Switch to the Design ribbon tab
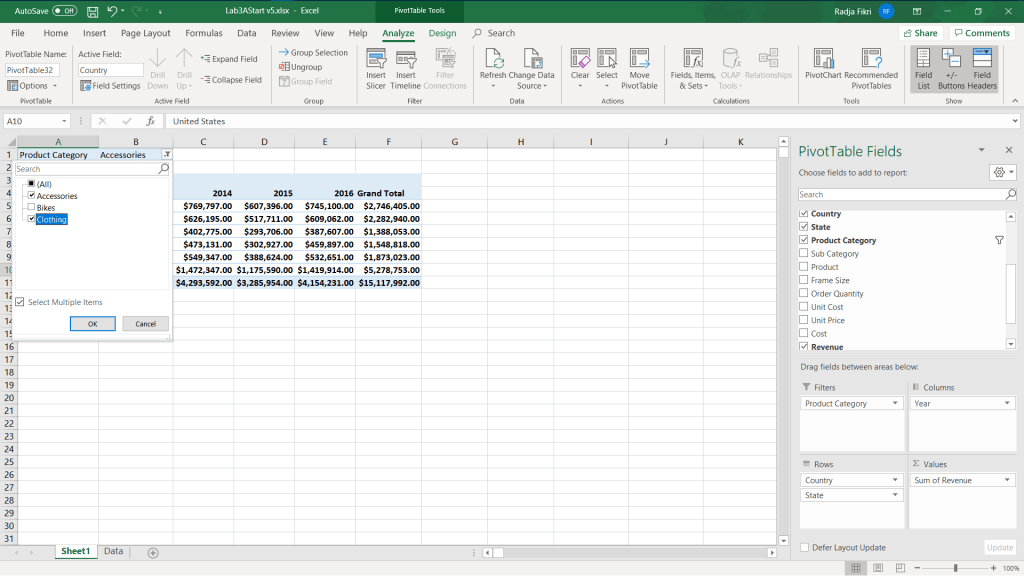Viewport: 1024px width, 576px height. (442, 33)
